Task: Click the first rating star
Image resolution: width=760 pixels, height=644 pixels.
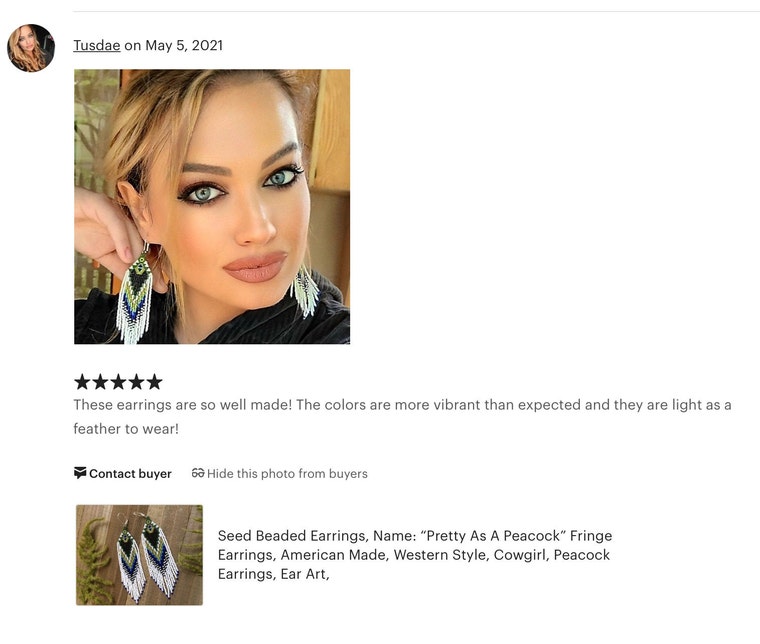Action: pos(82,382)
